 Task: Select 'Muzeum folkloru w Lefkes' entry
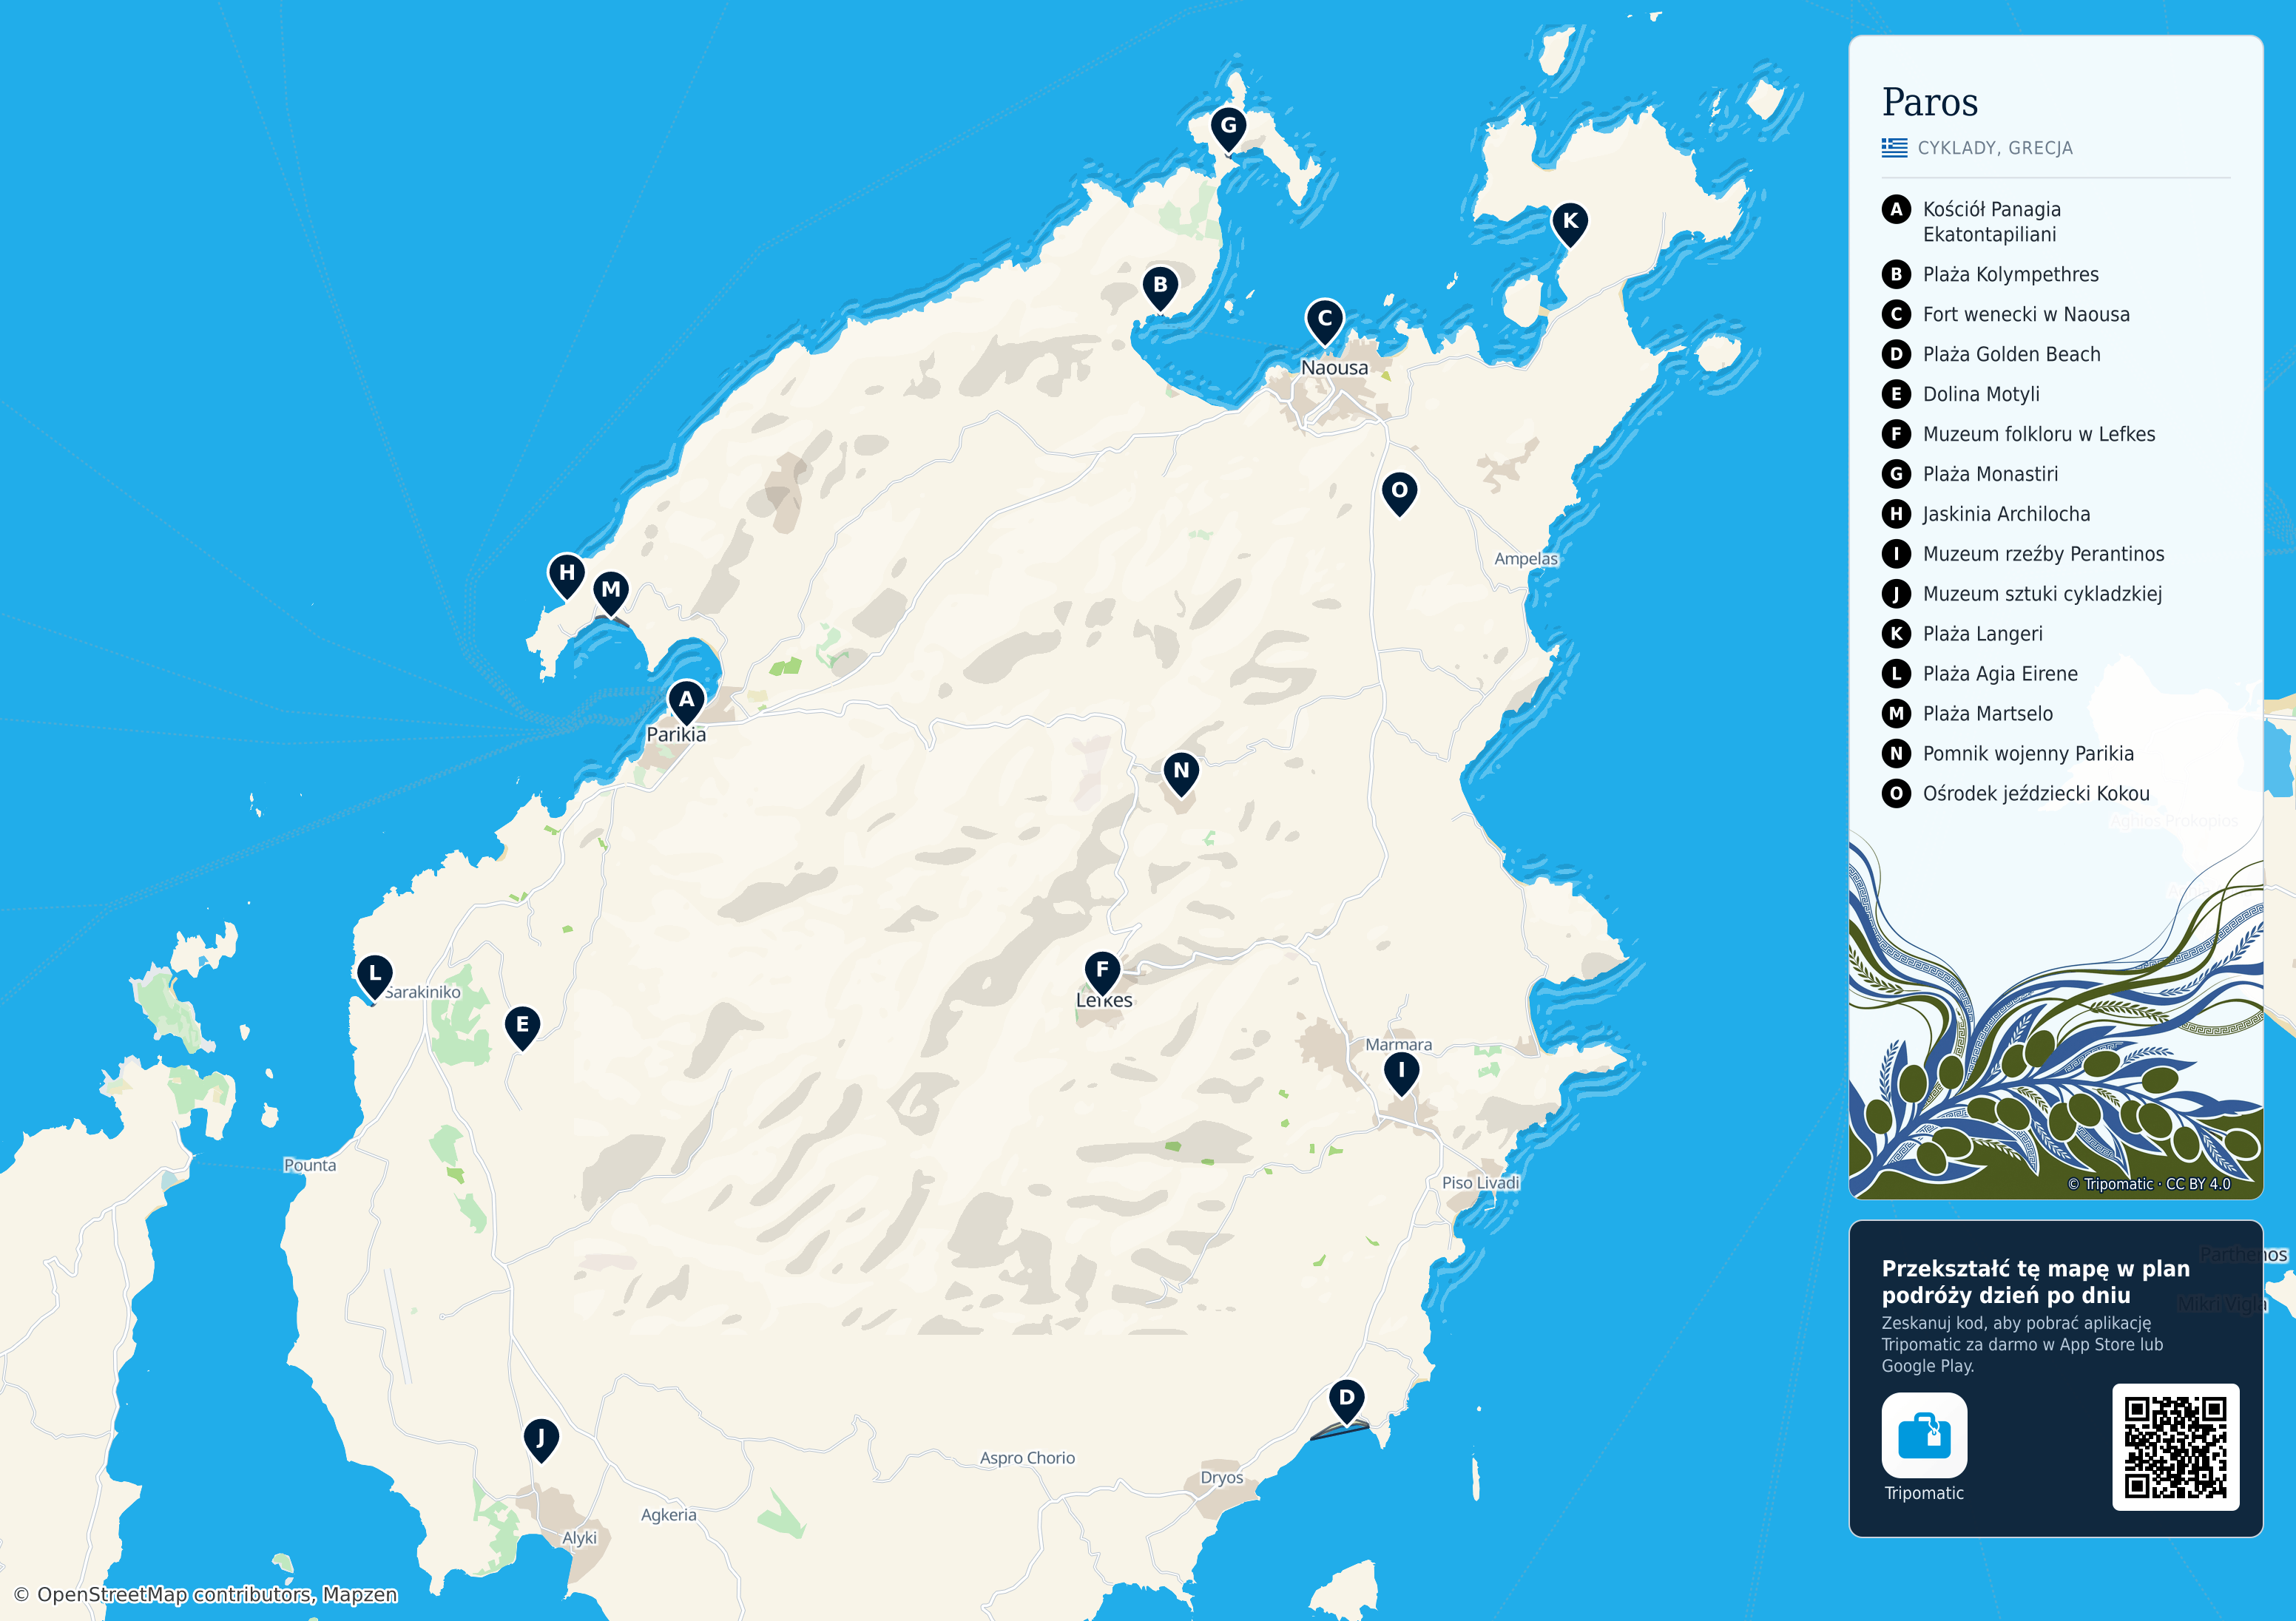click(x=2039, y=434)
